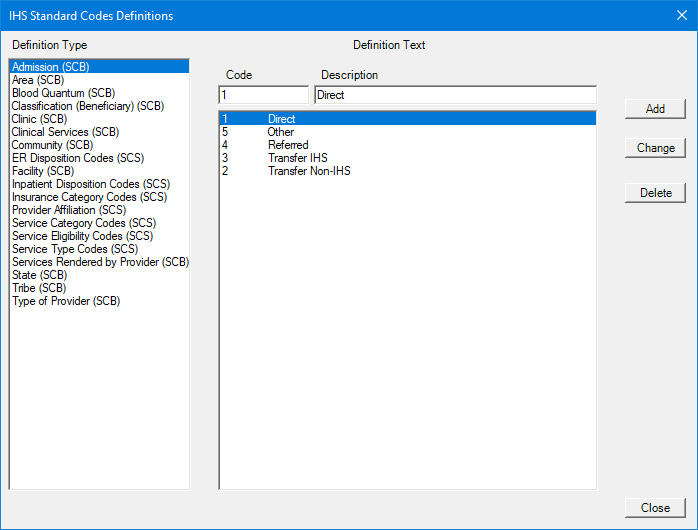The width and height of the screenshot is (698, 530).
Task: Choose Tribe (SCB) definition type
Action: click(37, 288)
